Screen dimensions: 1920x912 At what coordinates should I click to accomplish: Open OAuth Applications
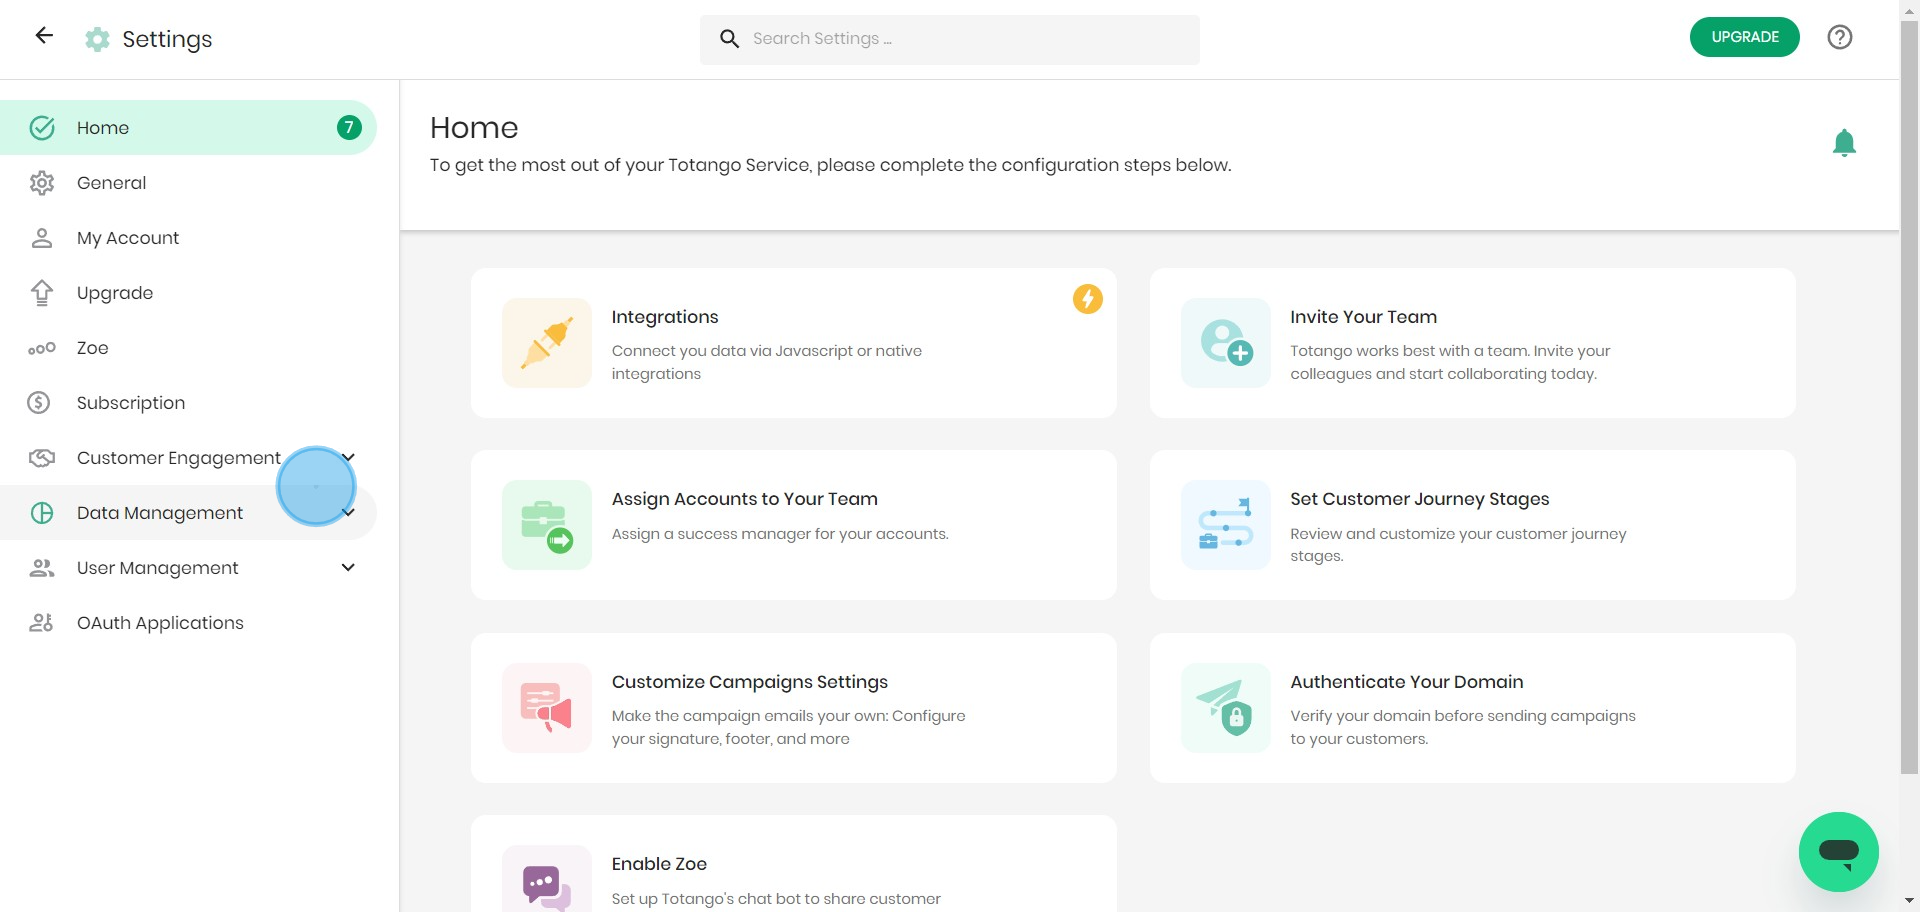pos(188,623)
